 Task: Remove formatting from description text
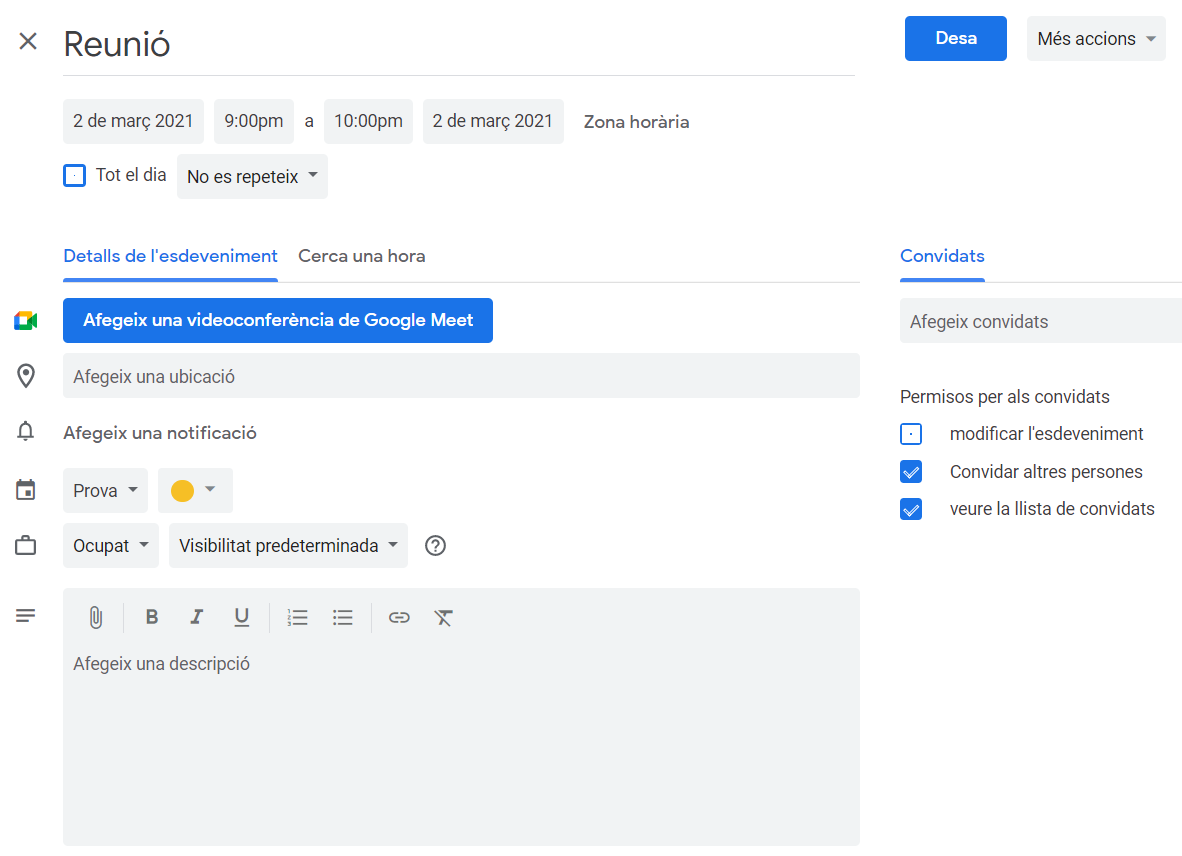pos(444,618)
